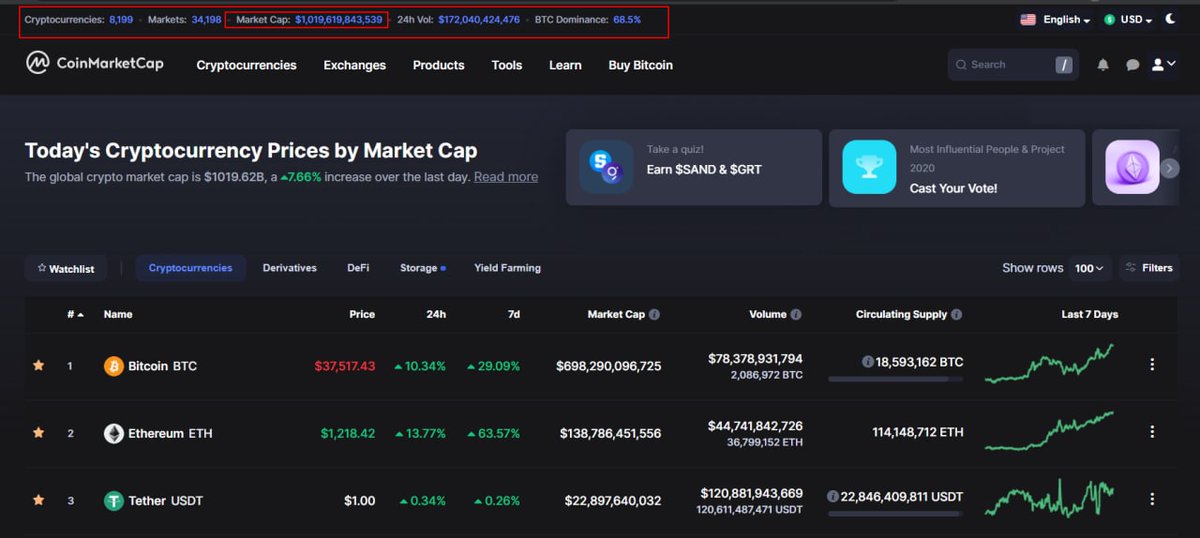Click the Ethereum promo card thumbnail
Viewport: 1200px width, 538px height.
[1132, 167]
